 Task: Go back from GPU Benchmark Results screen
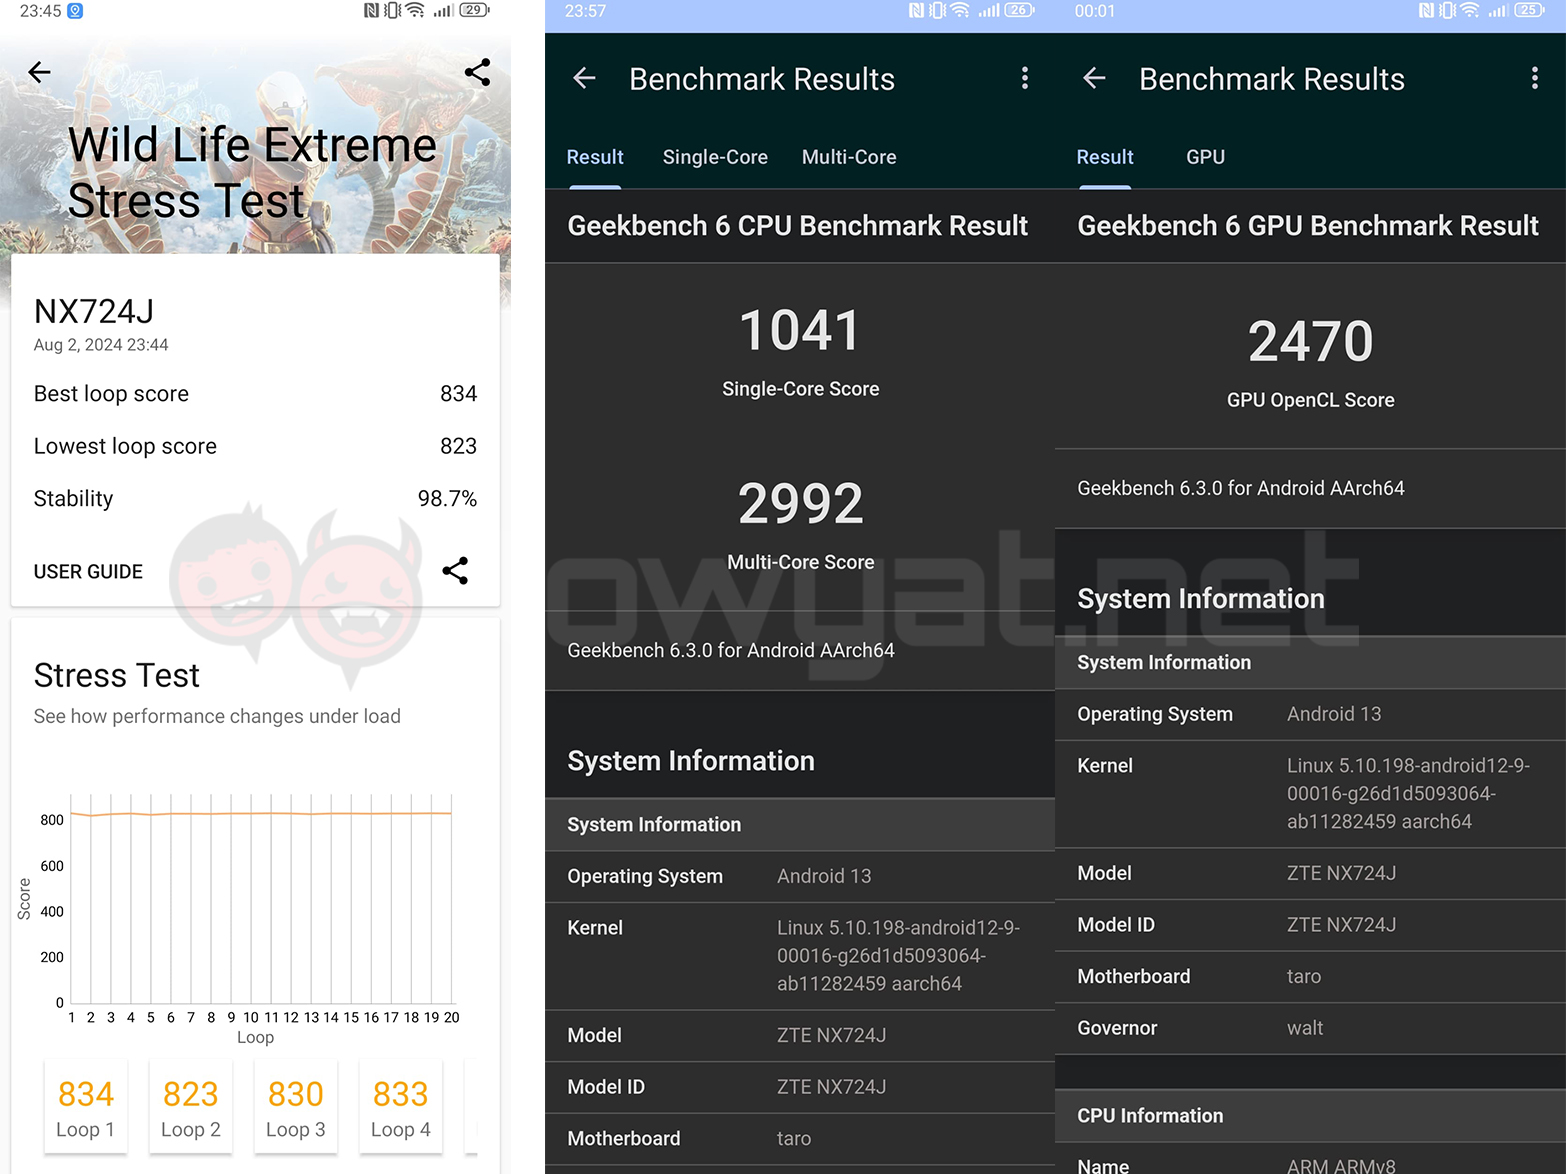tap(1094, 79)
